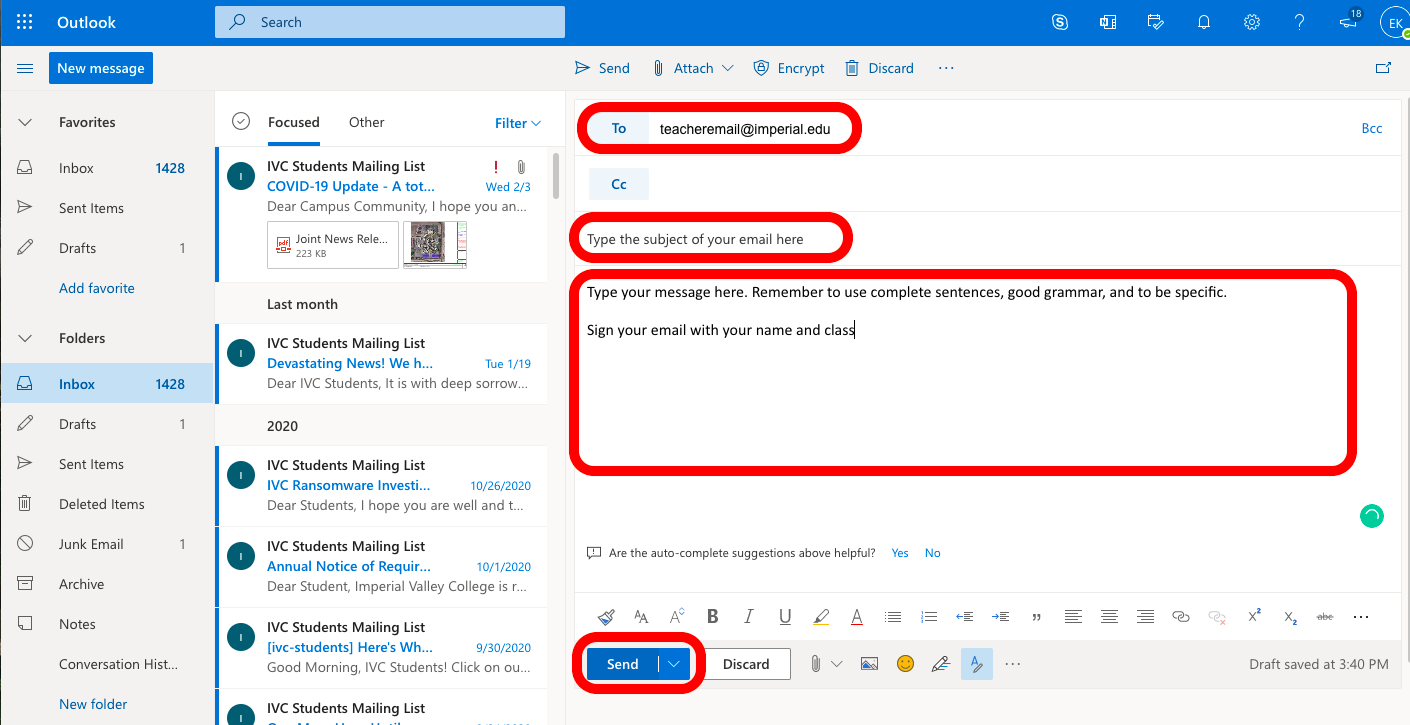Viewport: 1410px width, 725px height.
Task: Click Yes for auto-complete suggestions feedback
Action: 900,553
